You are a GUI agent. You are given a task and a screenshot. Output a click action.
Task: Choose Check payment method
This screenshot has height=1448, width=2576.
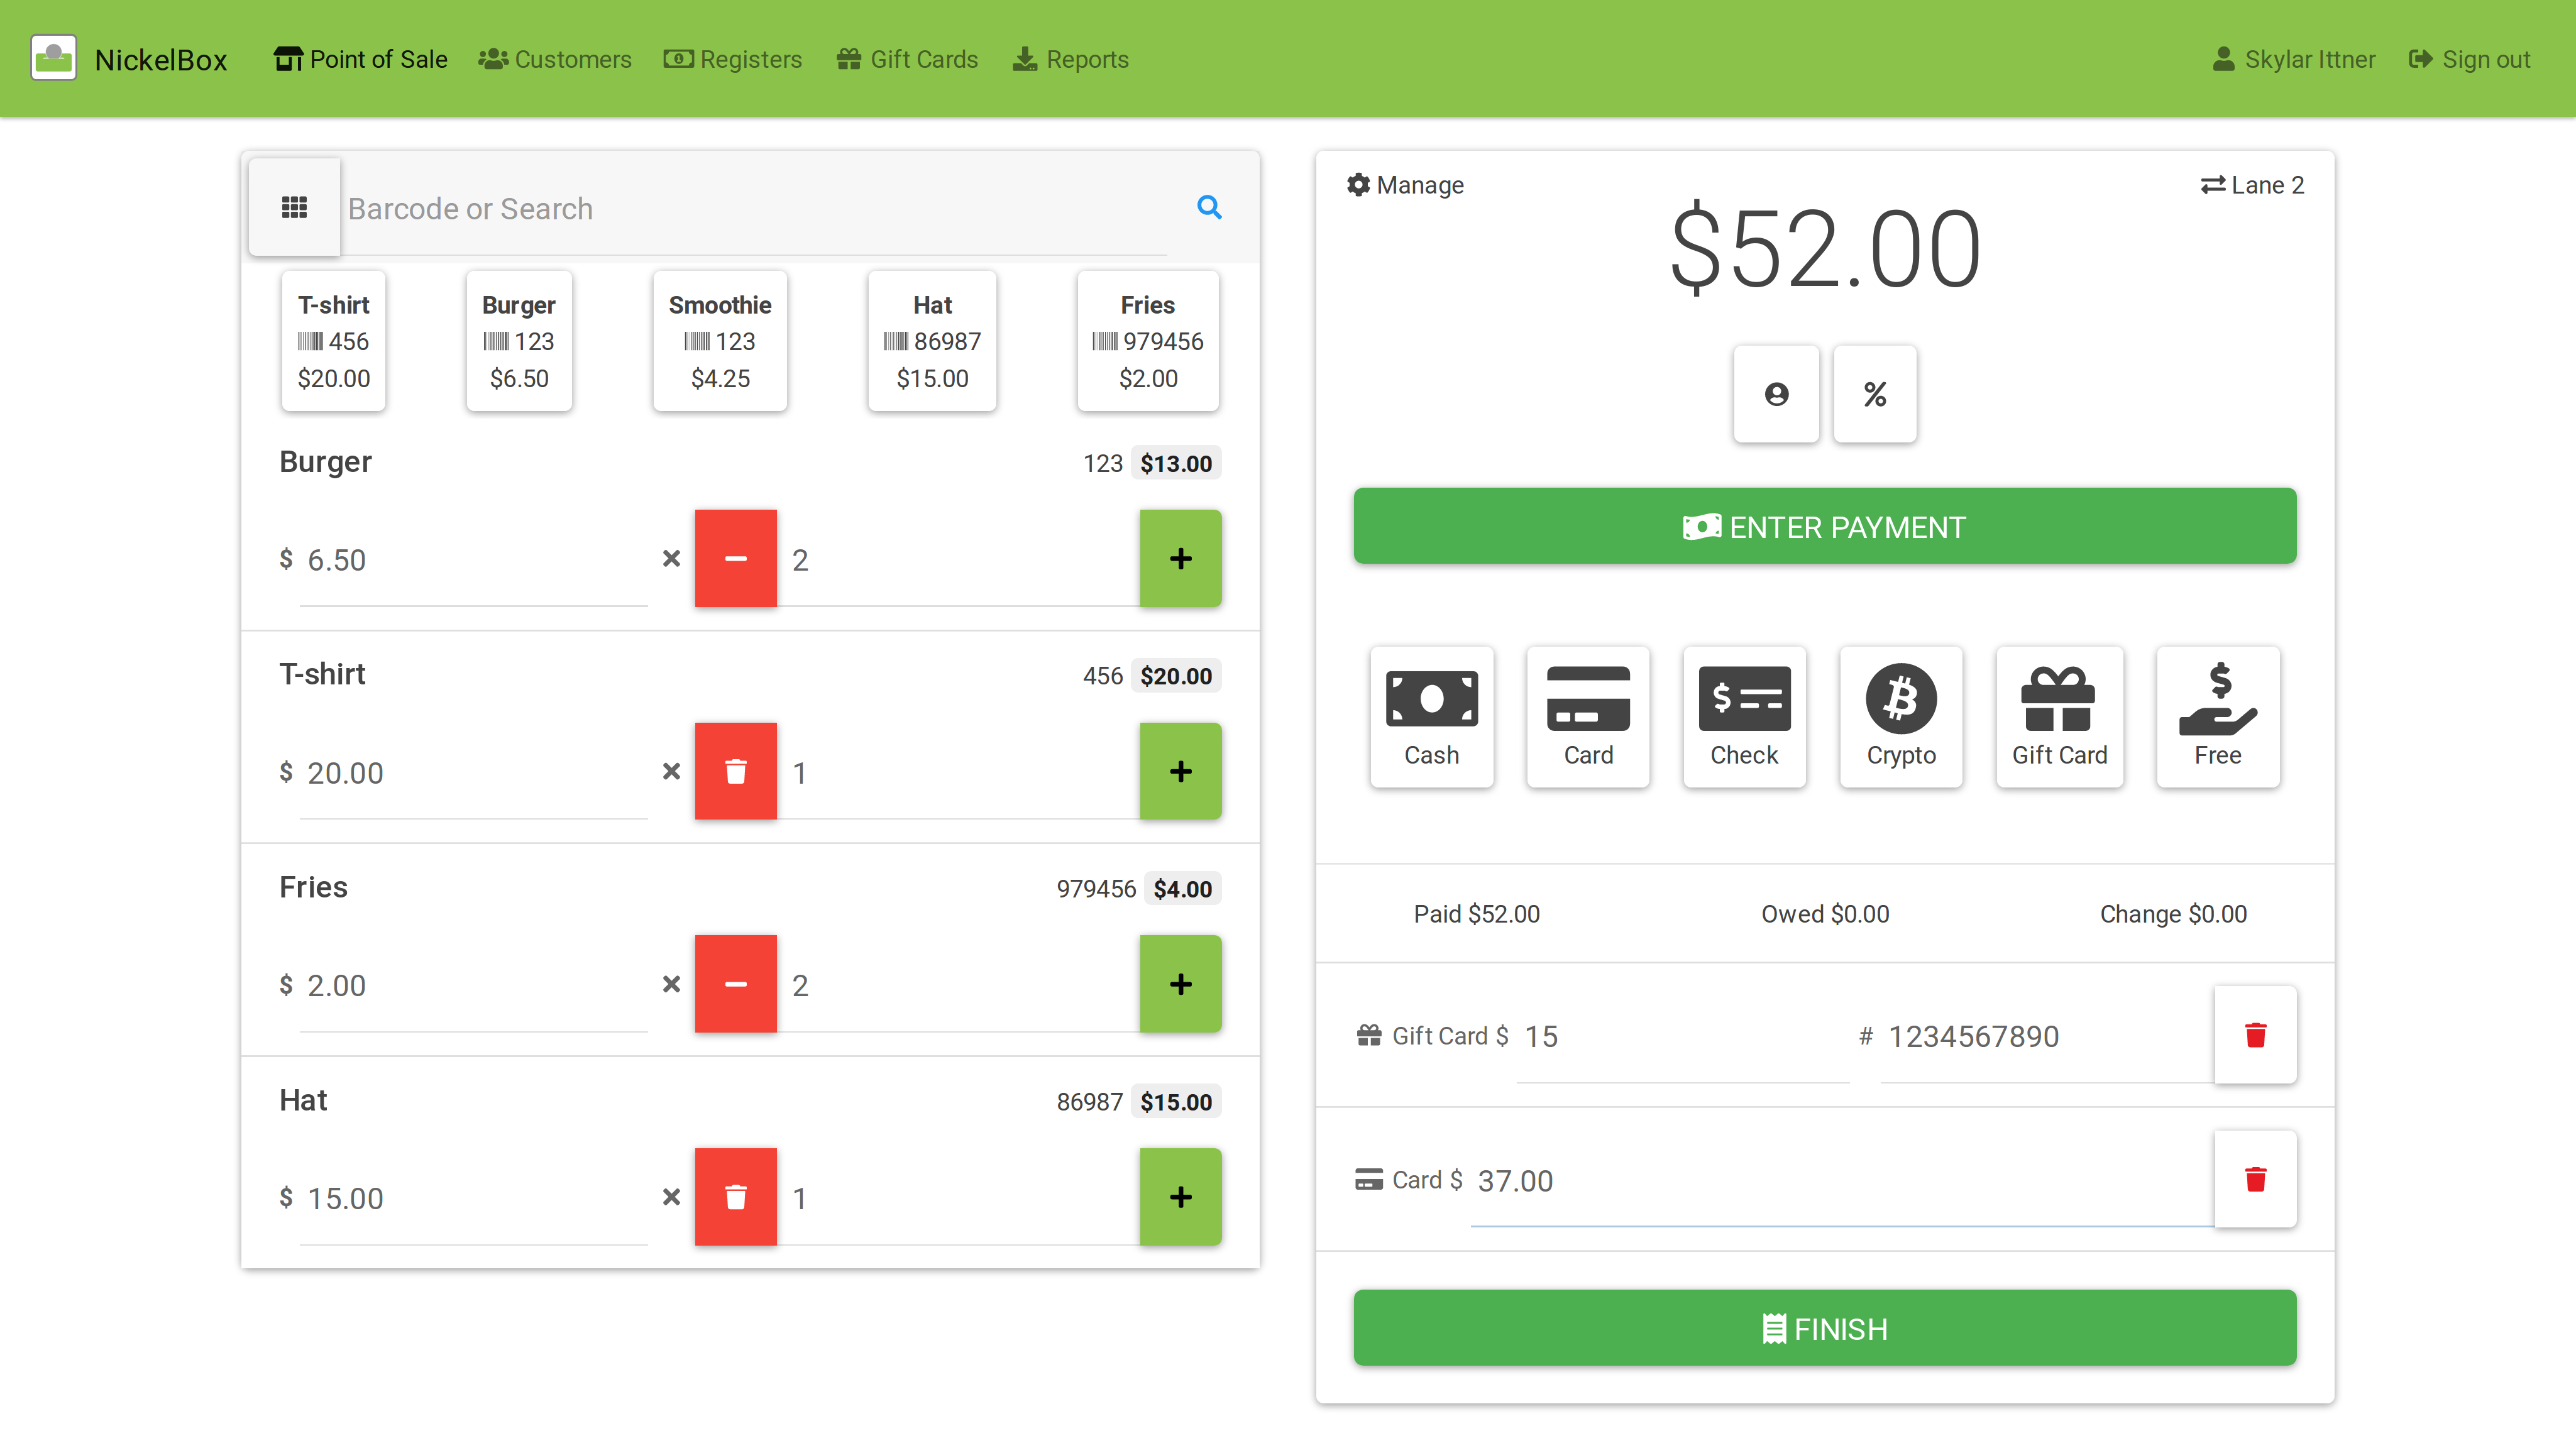pyautogui.click(x=1744, y=716)
